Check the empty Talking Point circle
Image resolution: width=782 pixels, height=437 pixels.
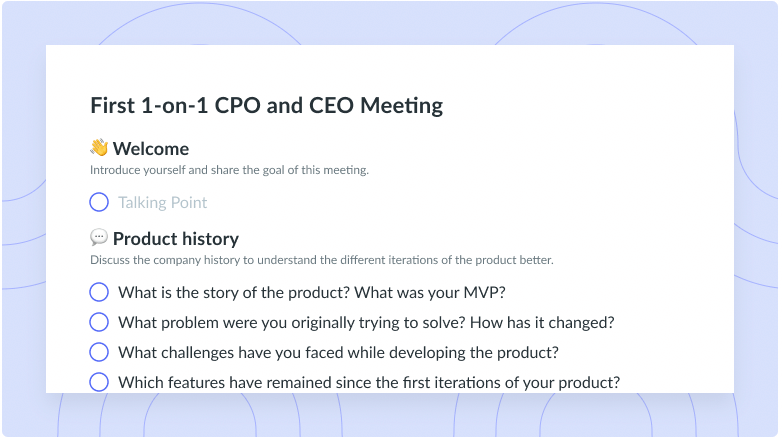point(99,202)
